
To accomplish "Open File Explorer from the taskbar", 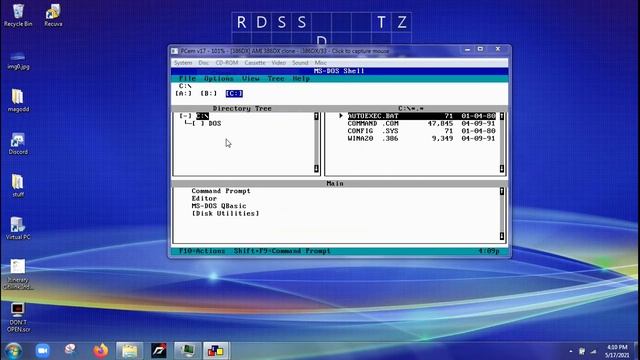I will pyautogui.click(x=130, y=351).
